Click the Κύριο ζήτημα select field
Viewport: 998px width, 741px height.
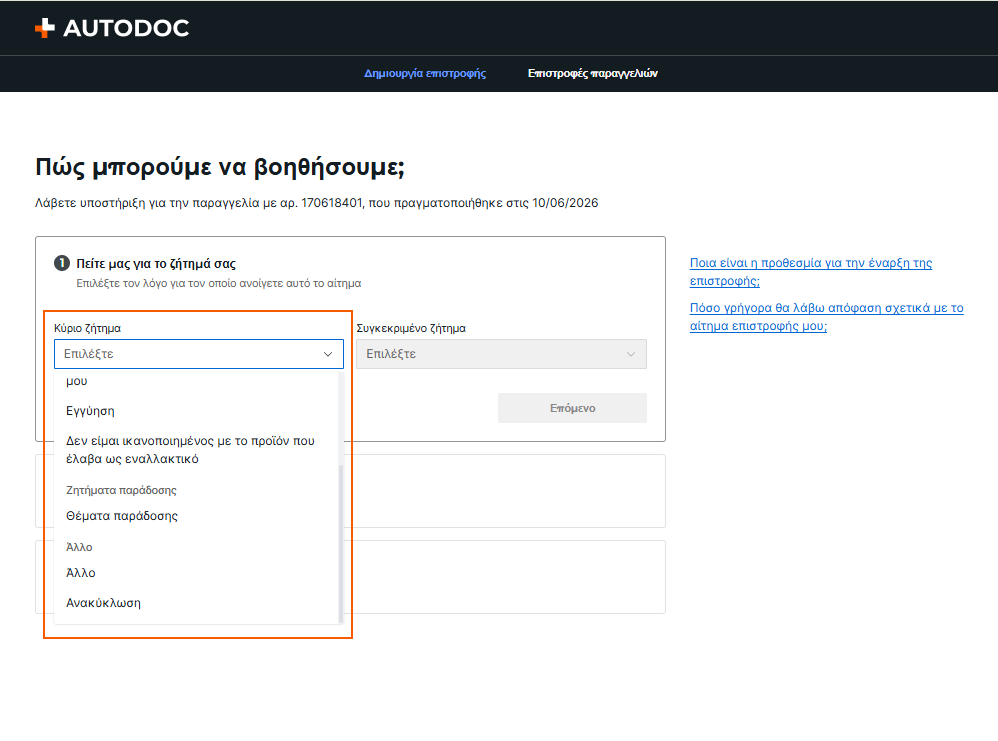click(x=199, y=354)
